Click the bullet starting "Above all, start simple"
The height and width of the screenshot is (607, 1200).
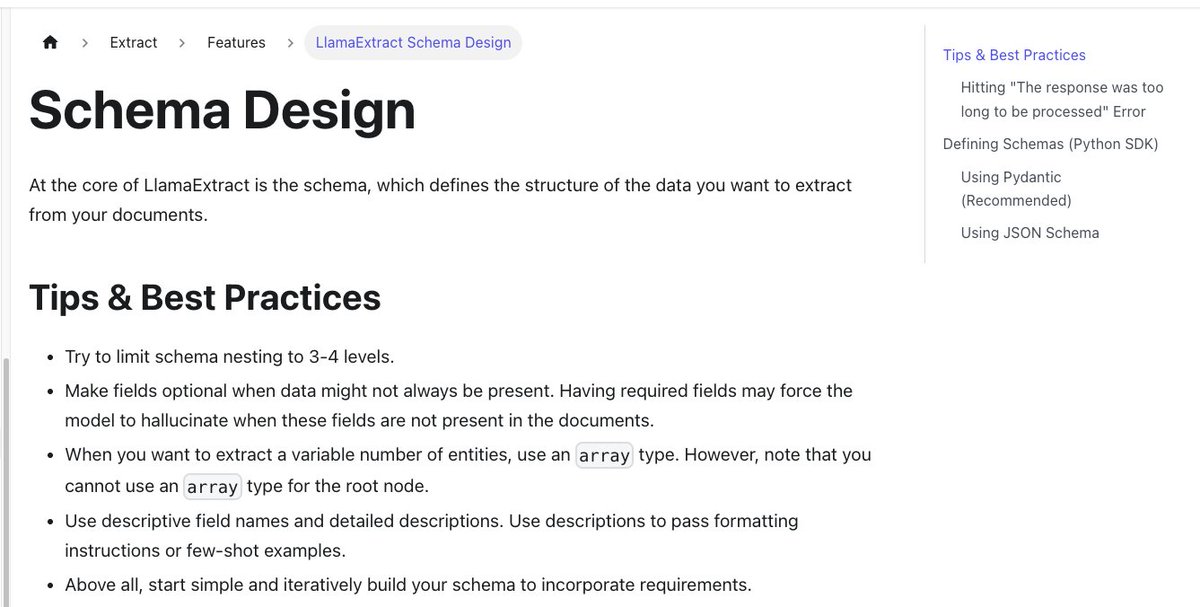coord(408,585)
